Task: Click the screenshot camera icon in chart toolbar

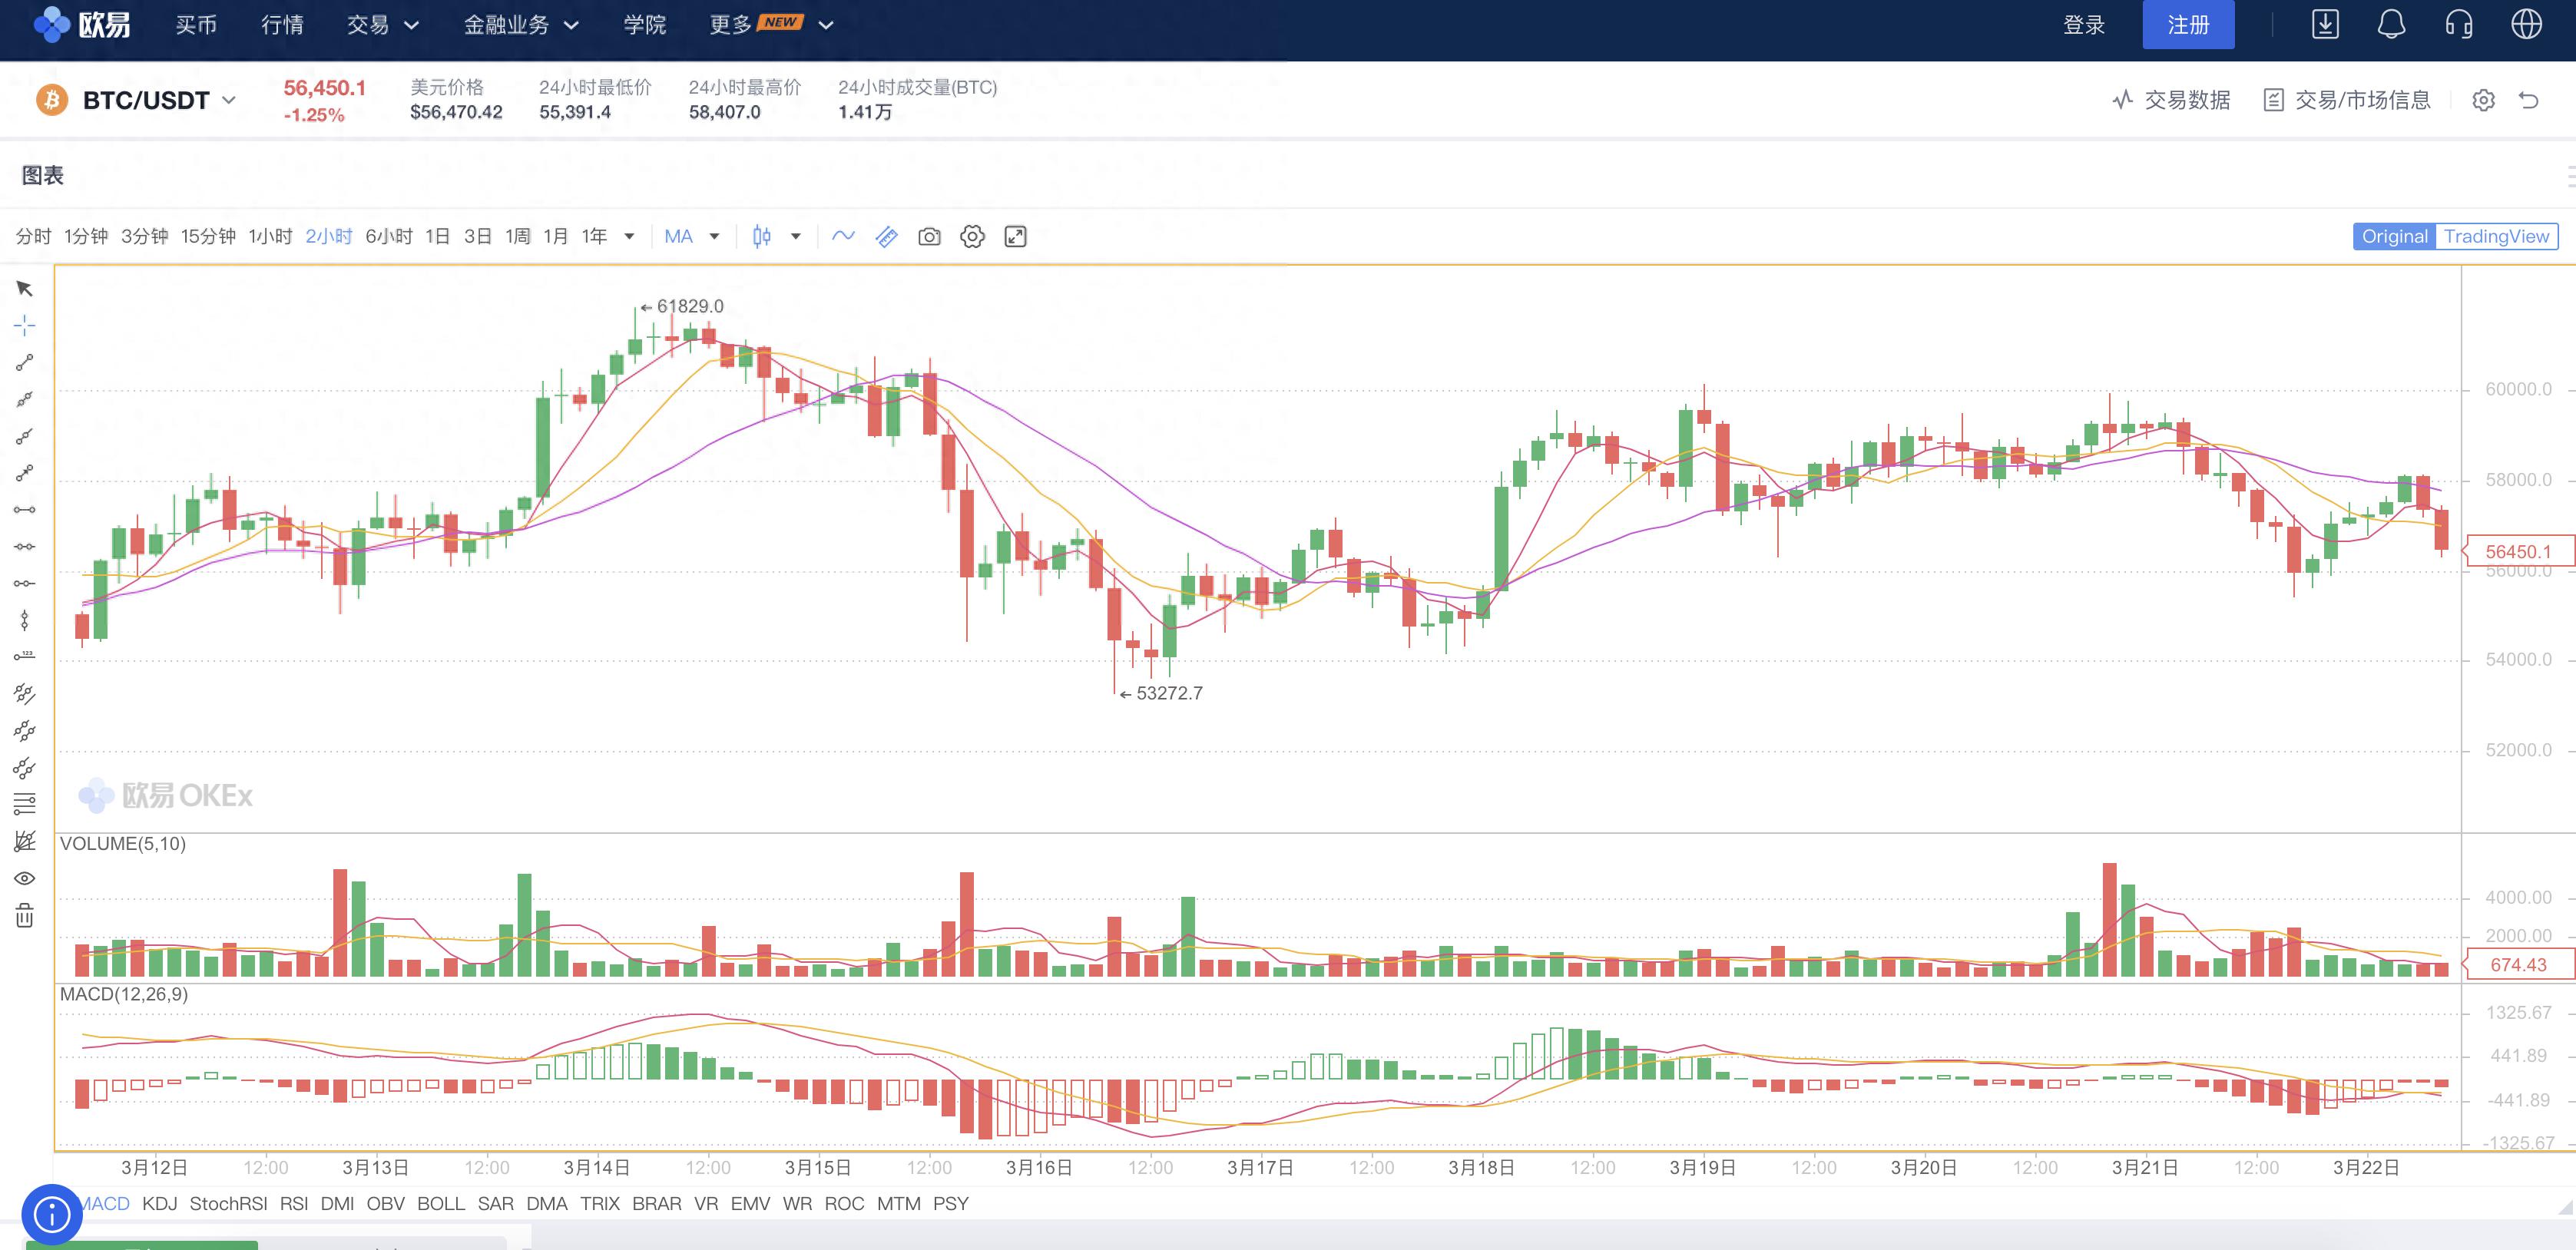Action: tap(929, 237)
